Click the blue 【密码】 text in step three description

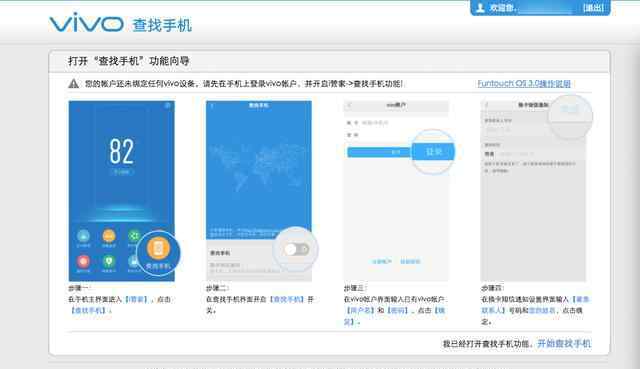pos(397,310)
